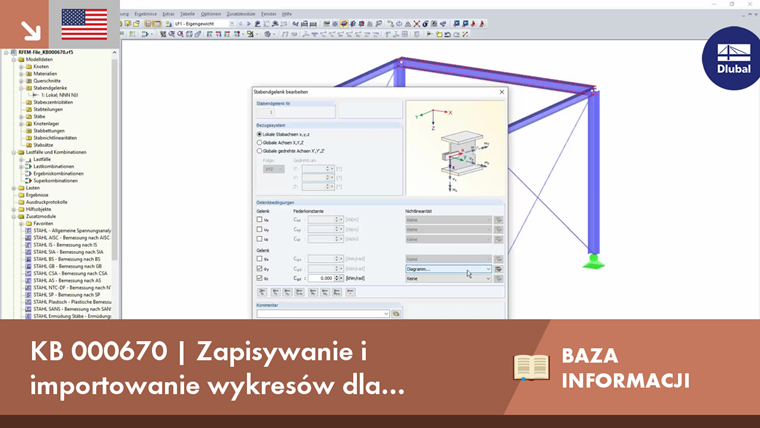This screenshot has width=760, height=428.
Task: Click the Dlubal logo badge
Action: (x=732, y=59)
